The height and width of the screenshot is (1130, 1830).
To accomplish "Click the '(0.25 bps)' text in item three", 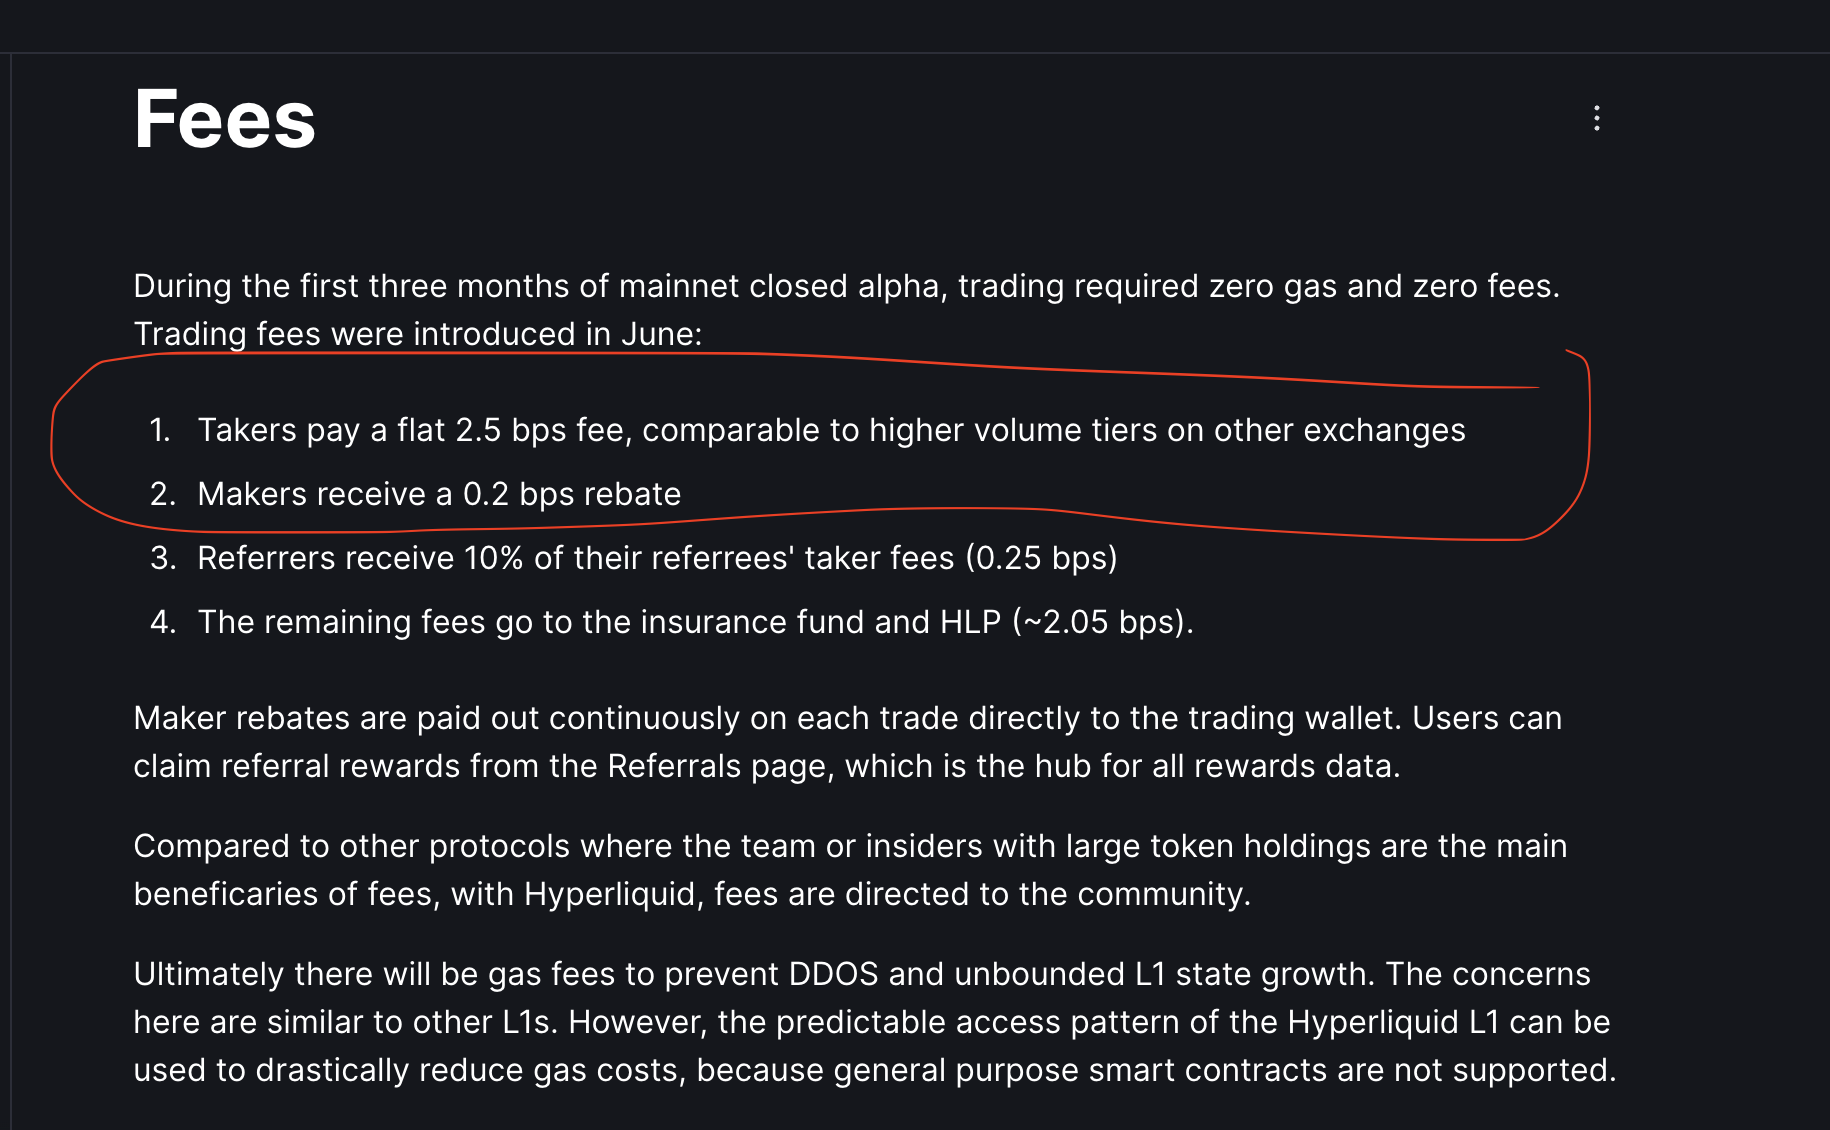I will tap(1041, 558).
